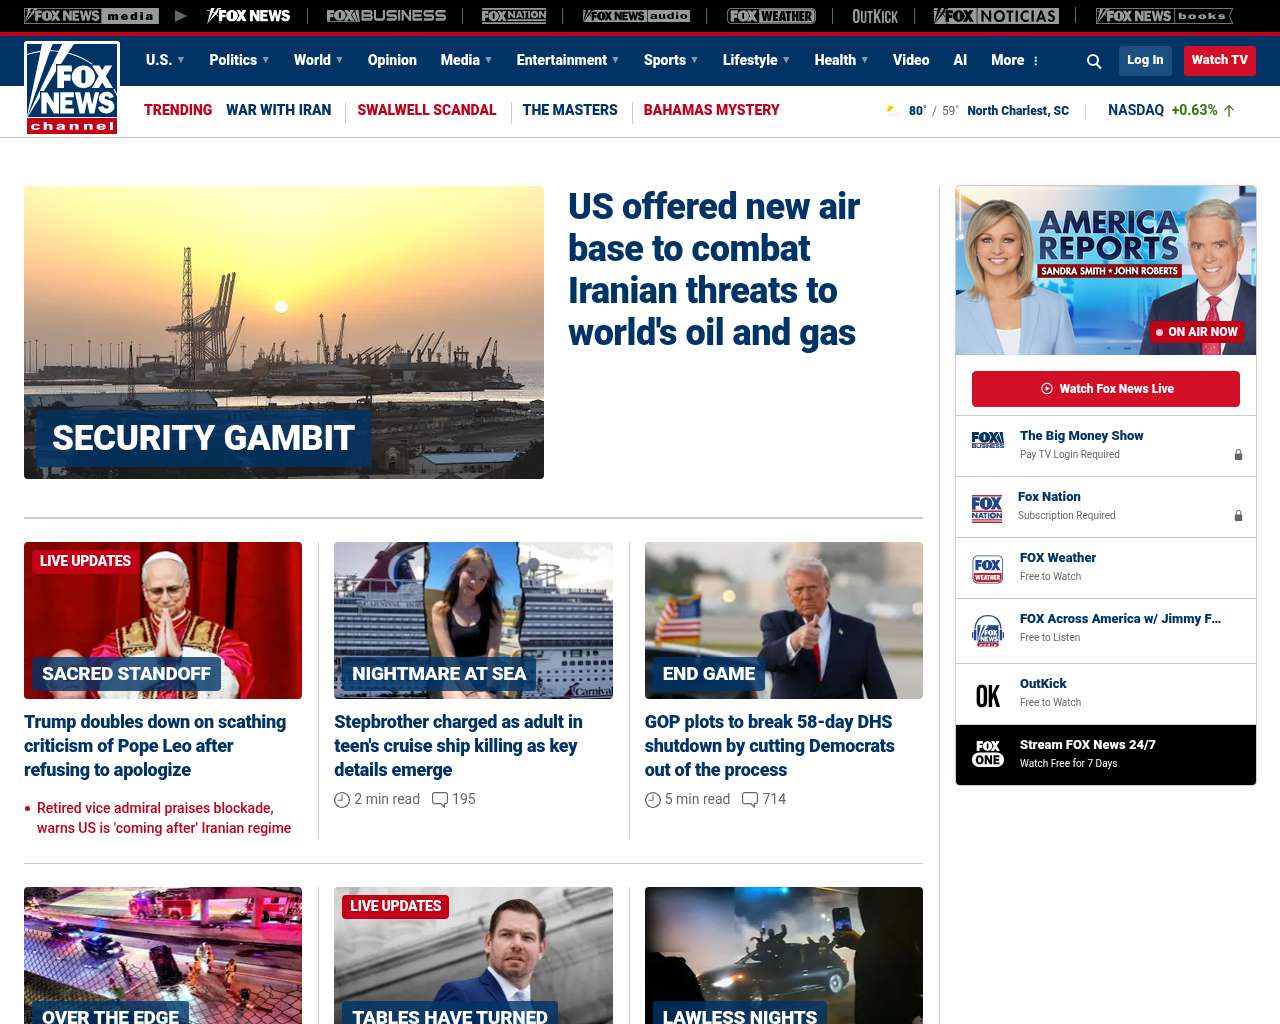Viewport: 1280px width, 1024px height.
Task: Open the AI section
Action: pos(960,60)
